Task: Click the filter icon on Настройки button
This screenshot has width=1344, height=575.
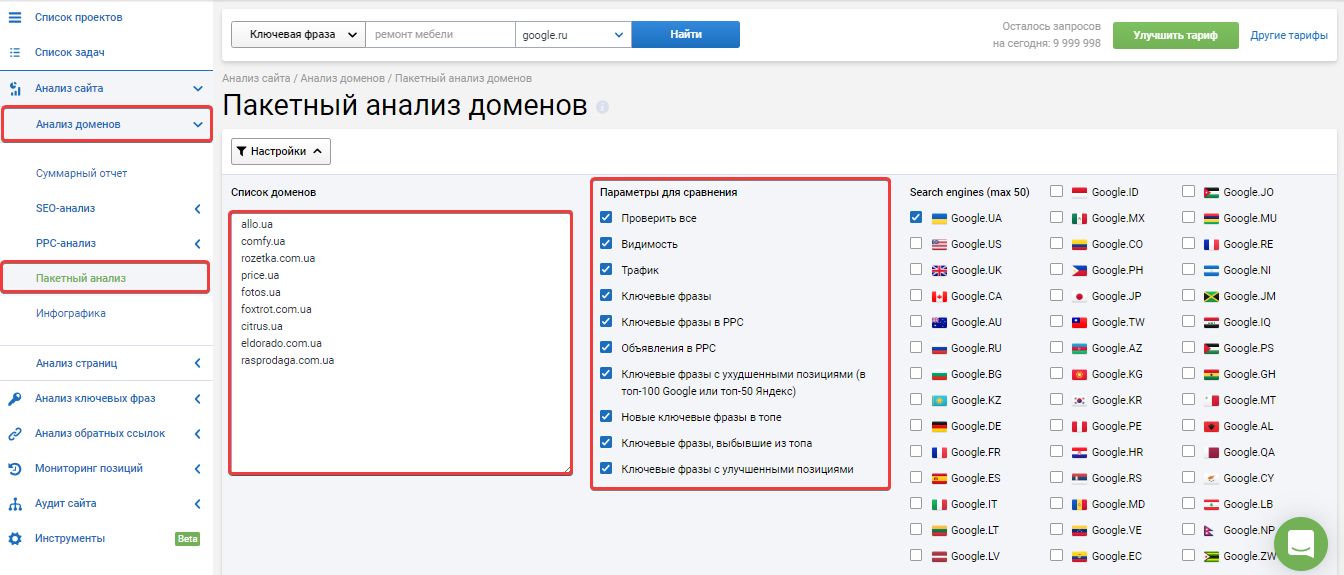Action: pos(242,152)
